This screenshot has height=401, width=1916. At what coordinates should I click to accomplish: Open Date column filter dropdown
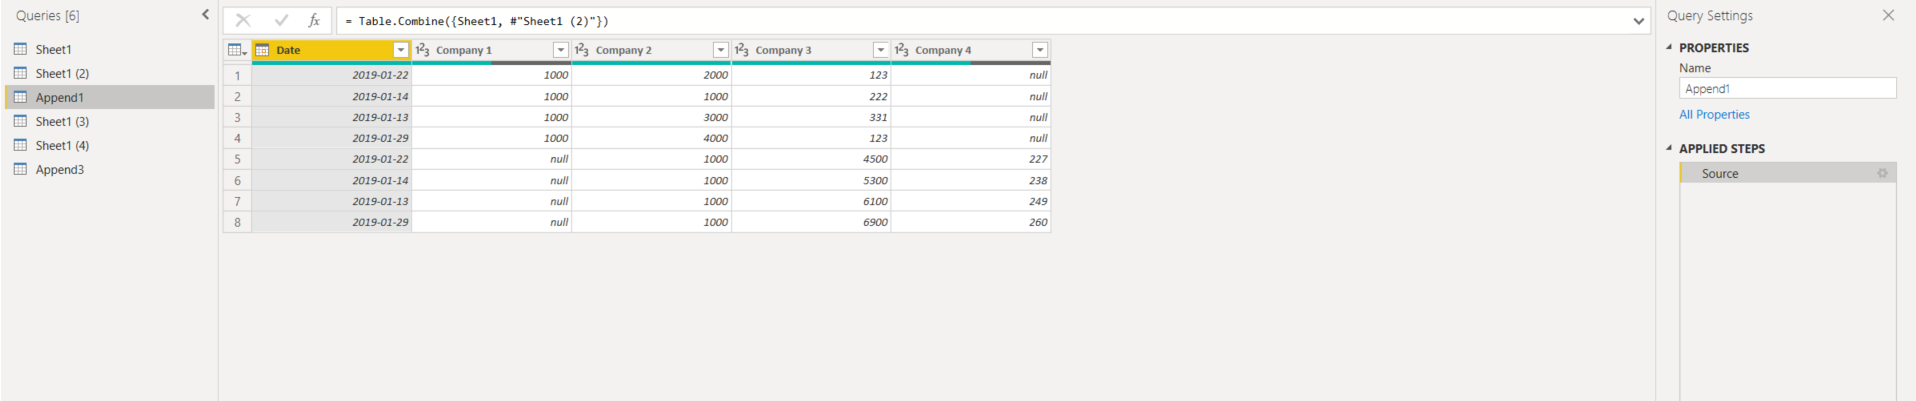click(401, 50)
